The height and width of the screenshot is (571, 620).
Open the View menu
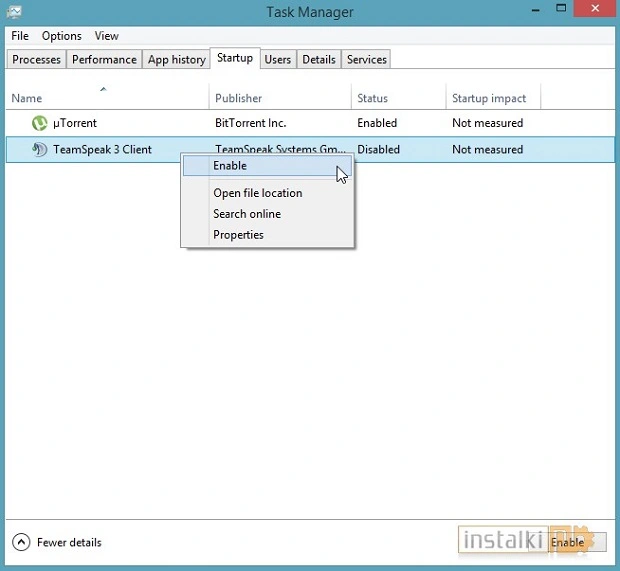pyautogui.click(x=106, y=36)
